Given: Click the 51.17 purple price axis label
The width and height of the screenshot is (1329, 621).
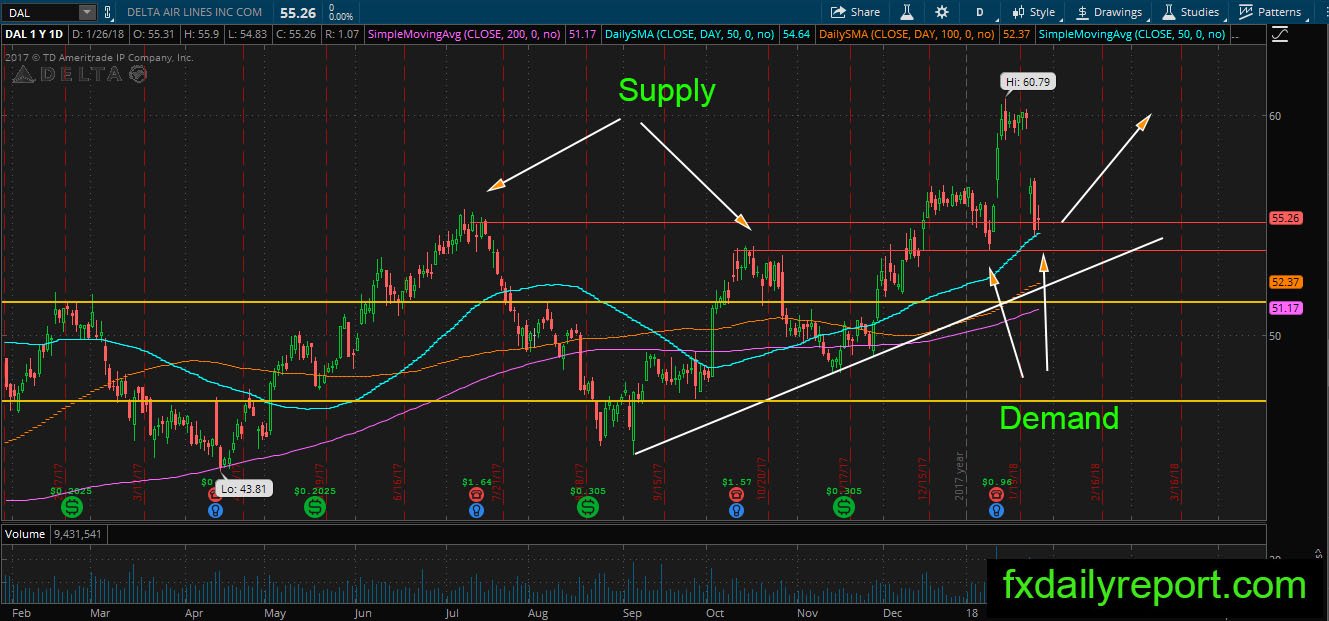Looking at the screenshot, I should coord(1284,308).
